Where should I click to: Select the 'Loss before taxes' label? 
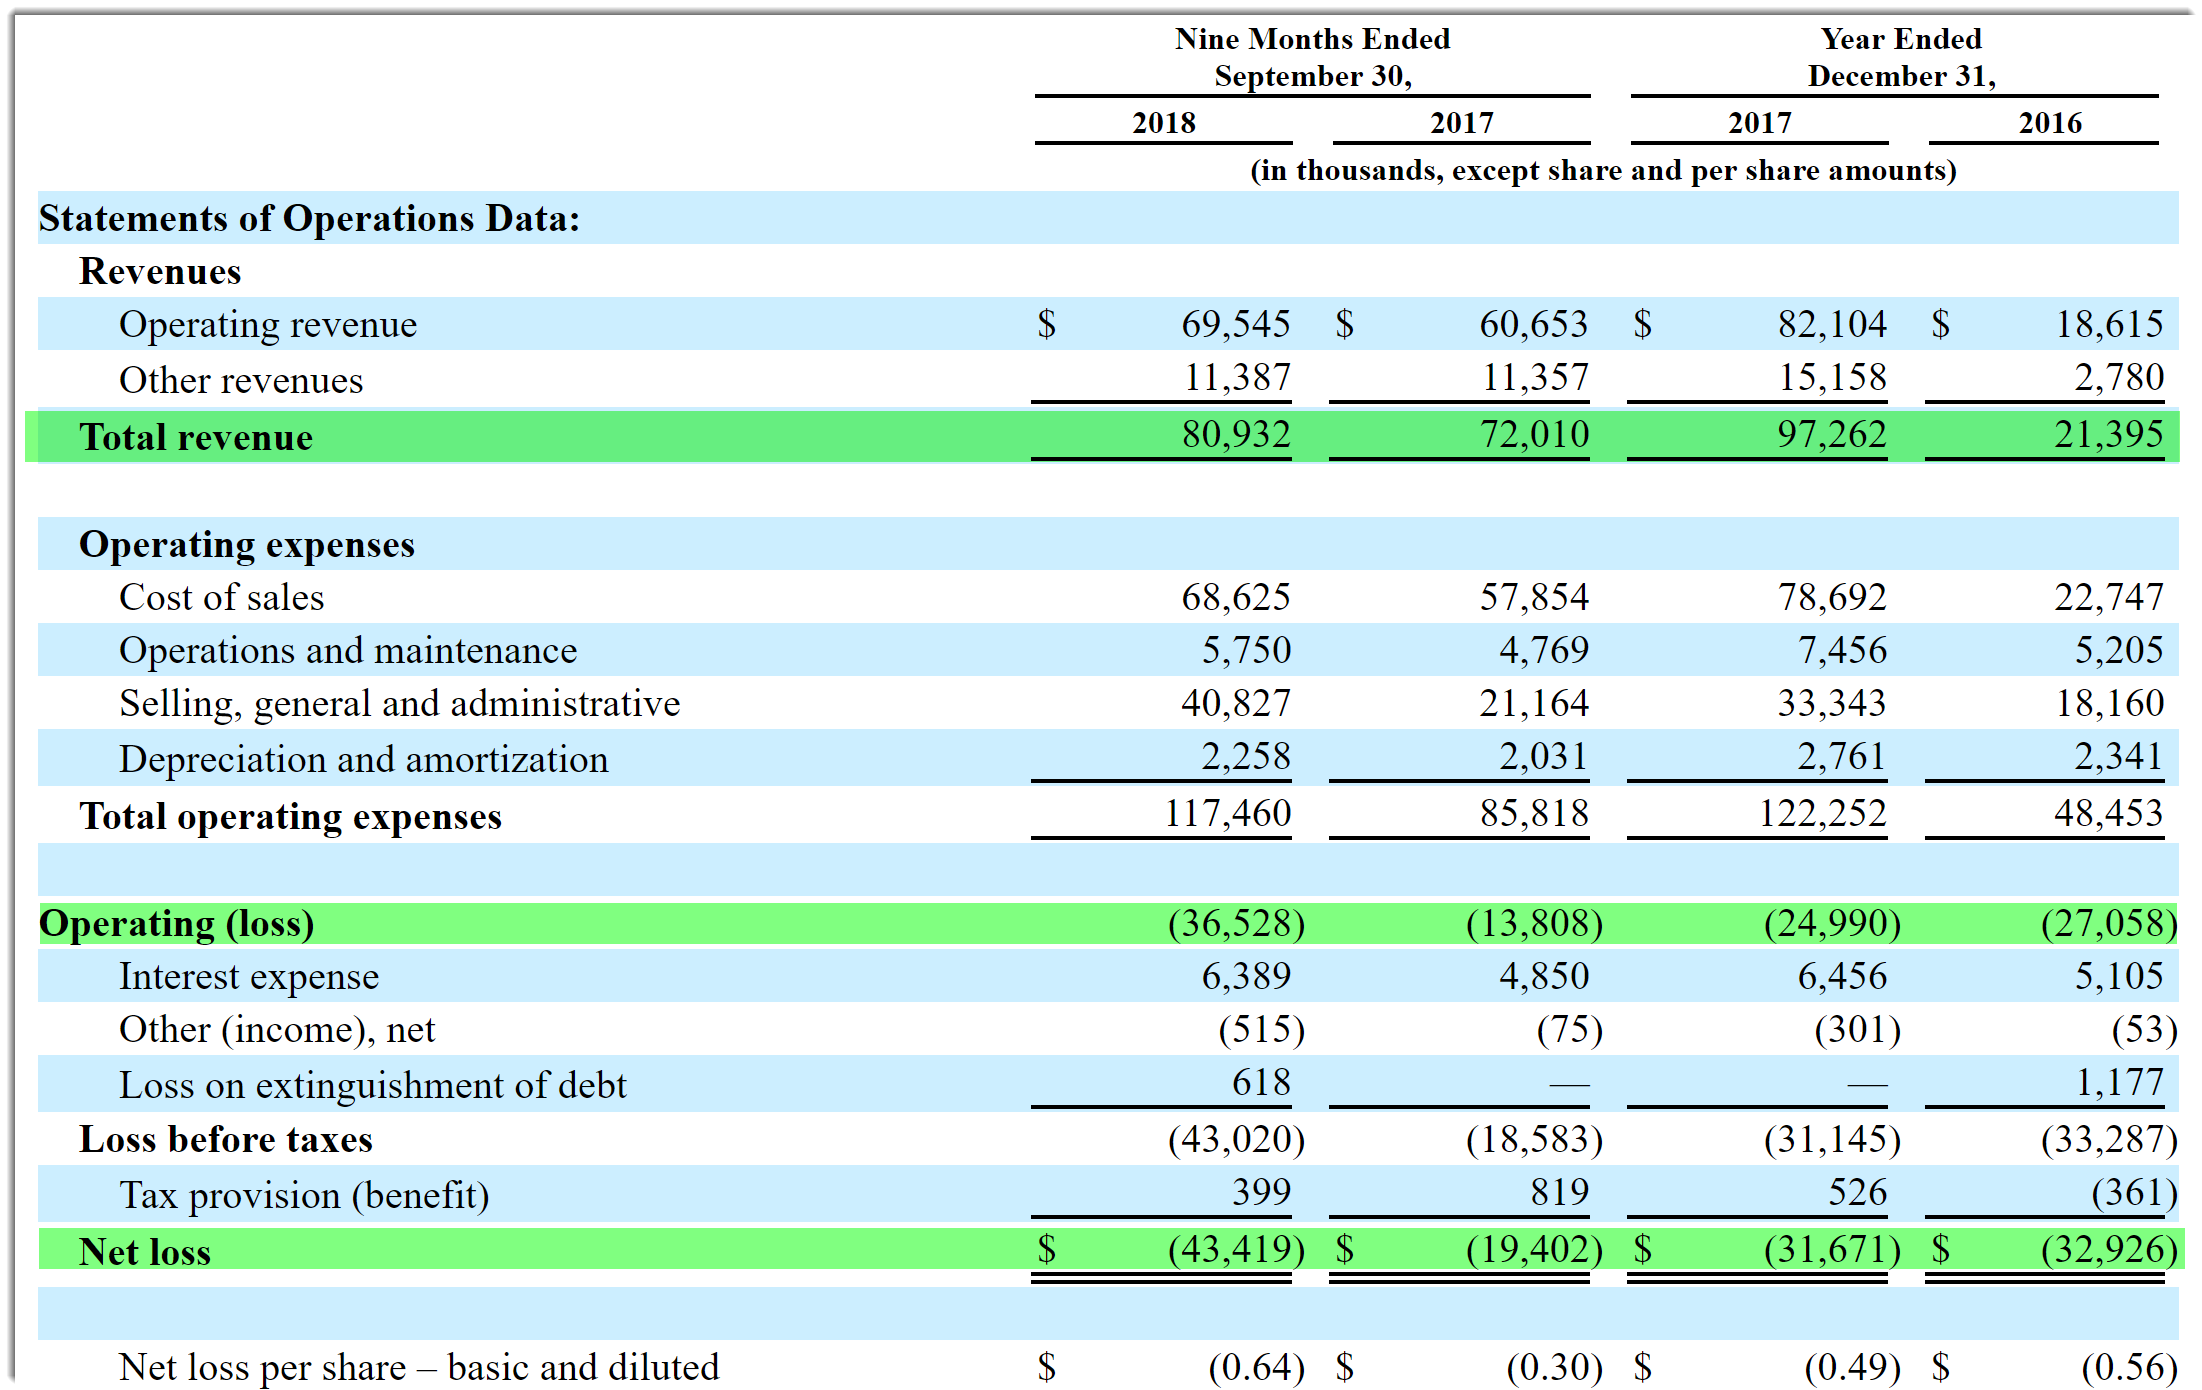pos(226,1139)
